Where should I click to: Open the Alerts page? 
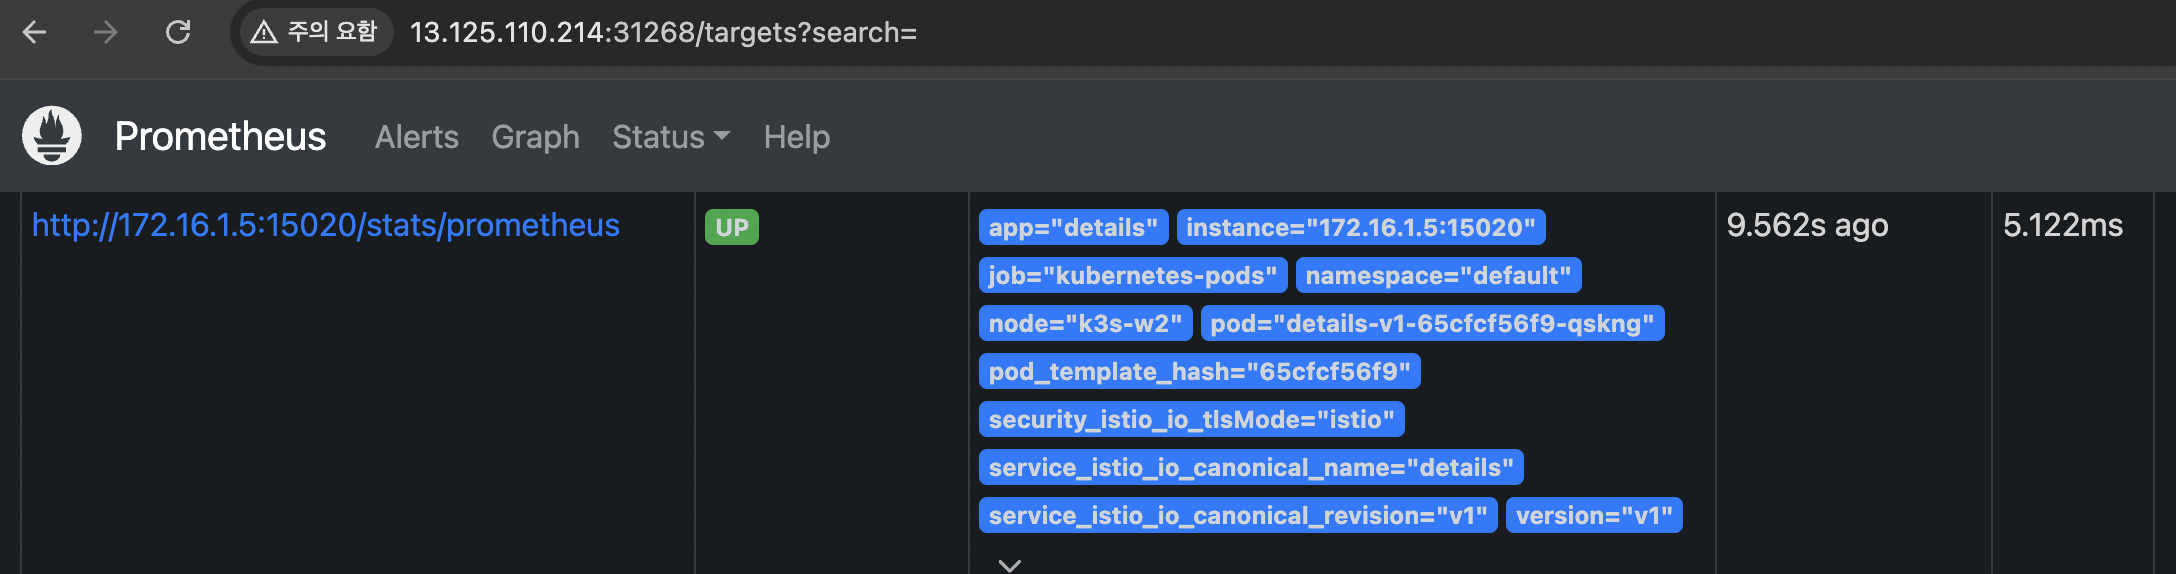(x=417, y=137)
